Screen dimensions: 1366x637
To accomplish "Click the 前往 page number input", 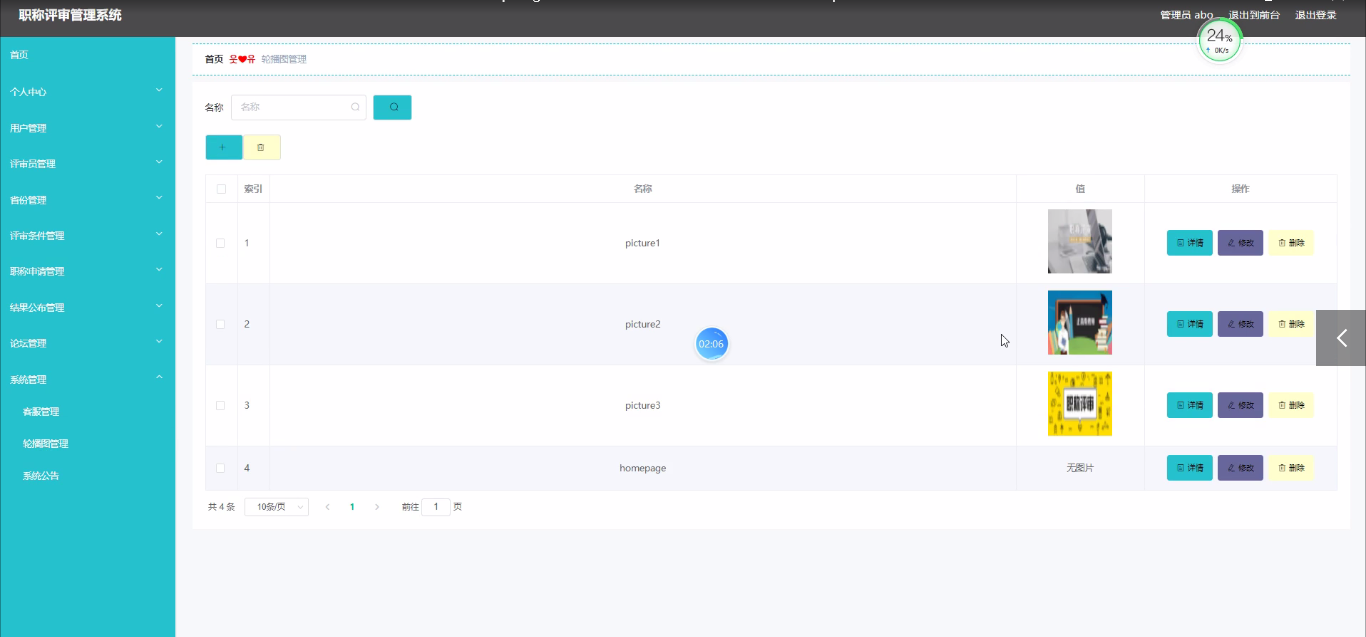I will tap(436, 507).
